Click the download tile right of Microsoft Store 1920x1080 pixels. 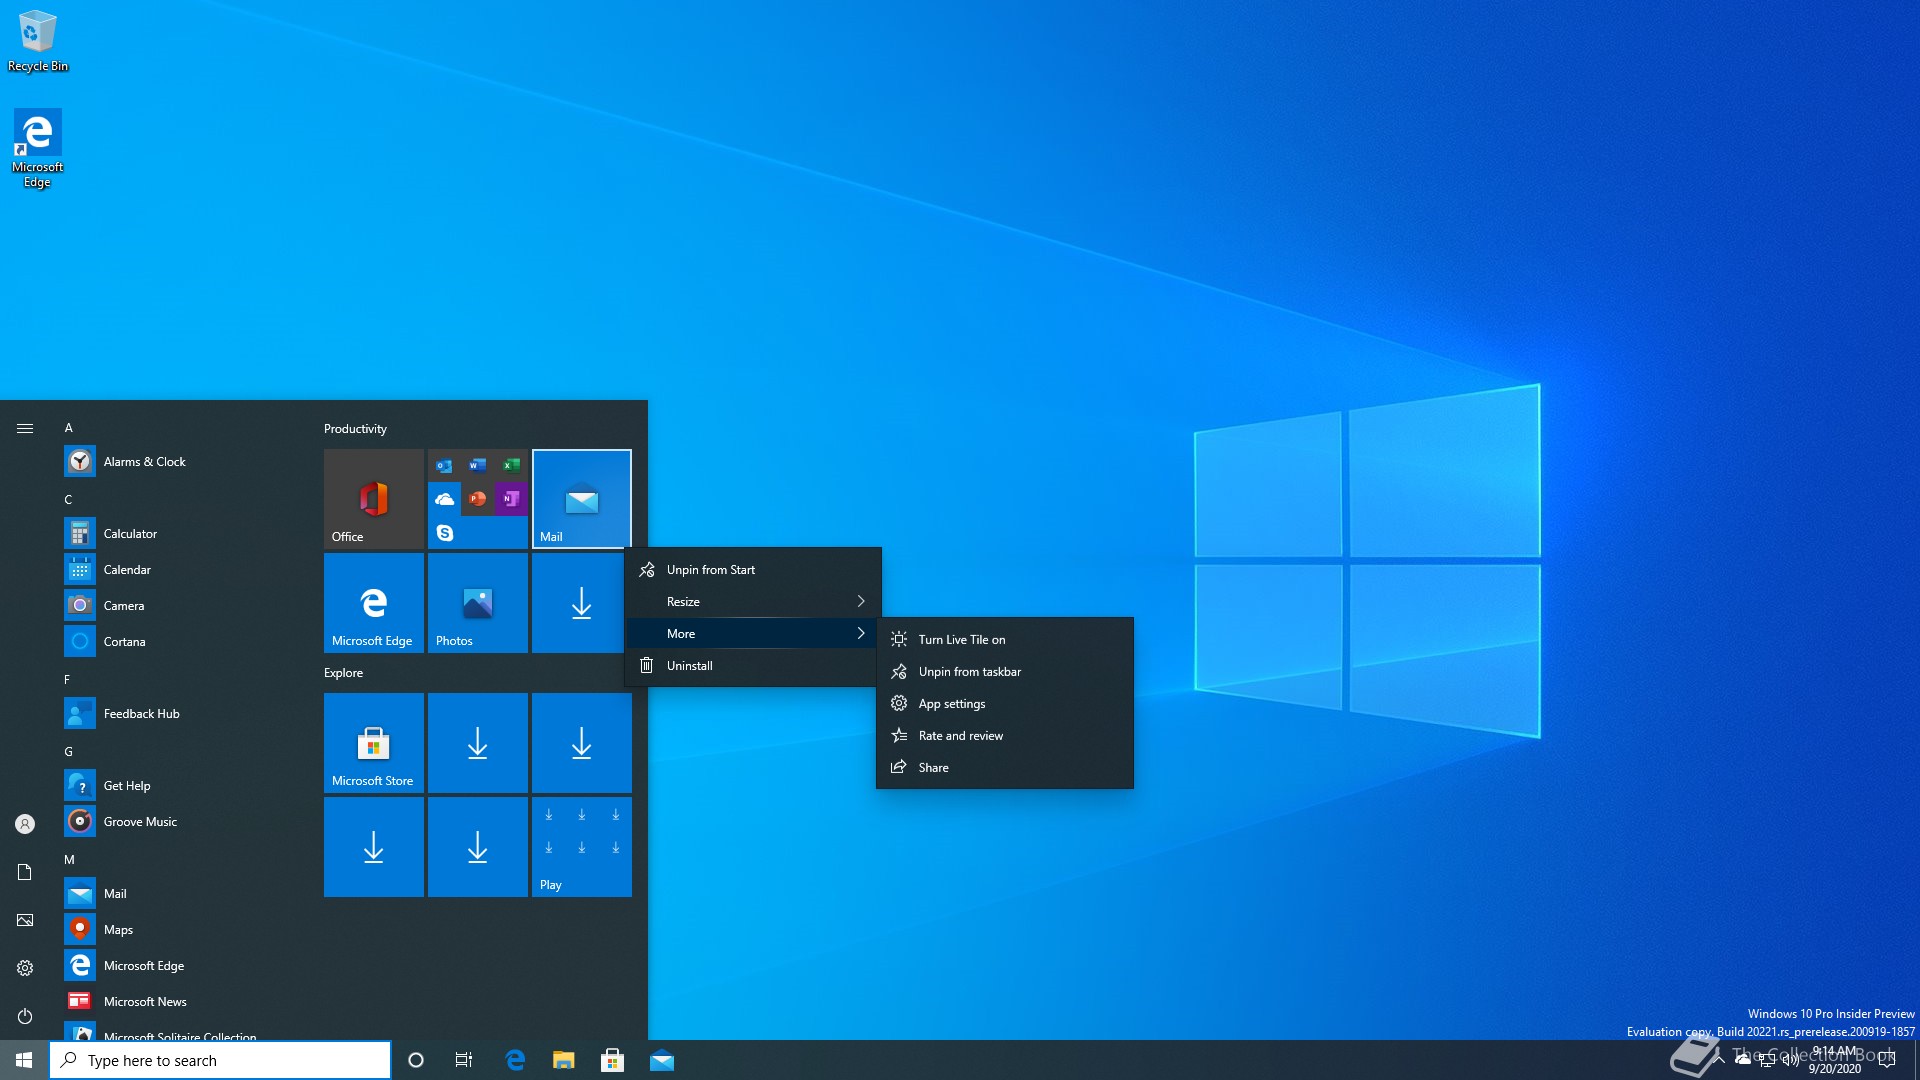tap(478, 743)
